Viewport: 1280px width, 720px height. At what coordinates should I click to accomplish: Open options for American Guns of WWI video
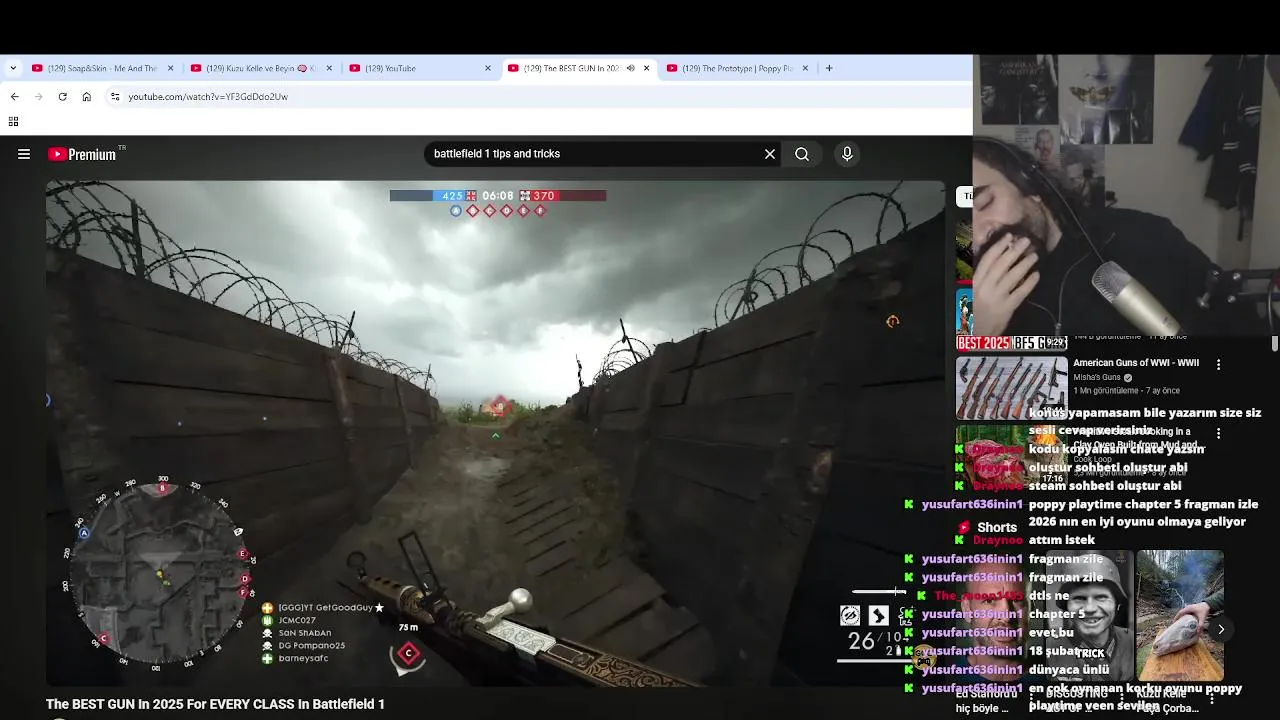point(1218,365)
